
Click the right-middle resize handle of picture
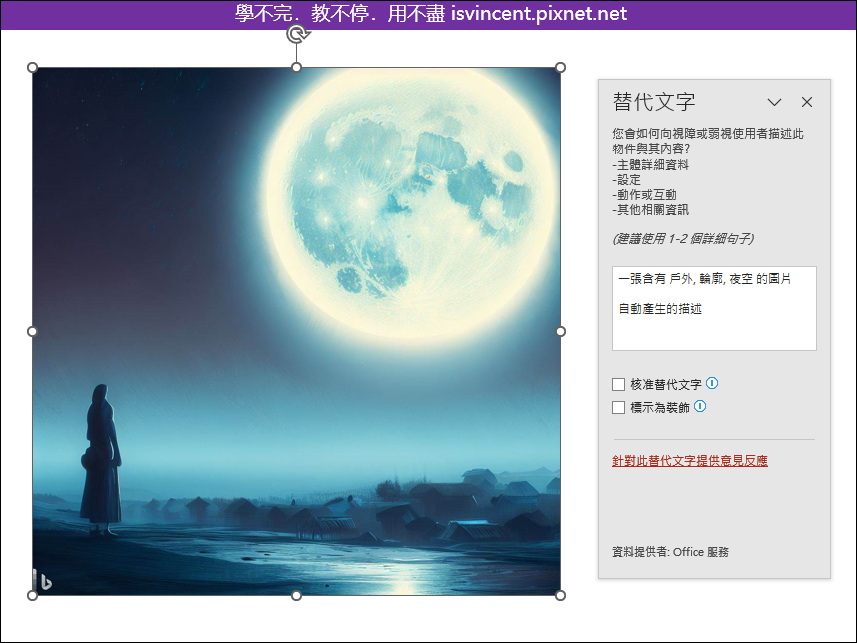click(x=560, y=331)
